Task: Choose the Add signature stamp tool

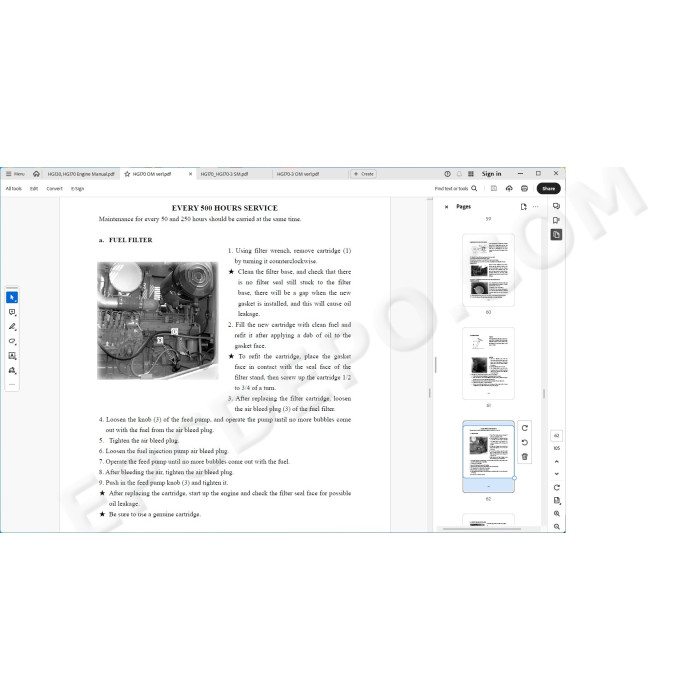Action: [12, 370]
